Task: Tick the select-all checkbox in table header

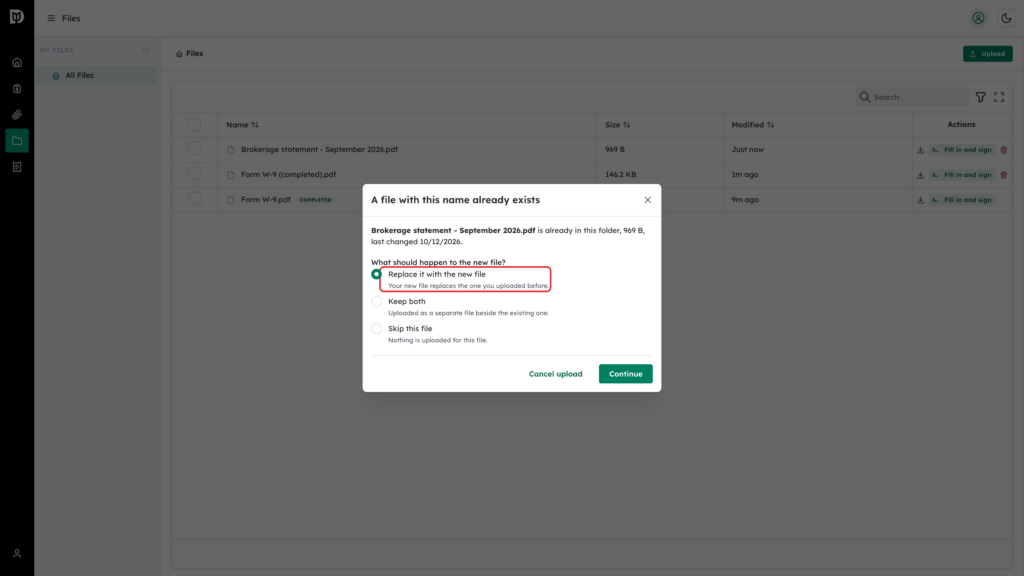Action: tap(194, 125)
